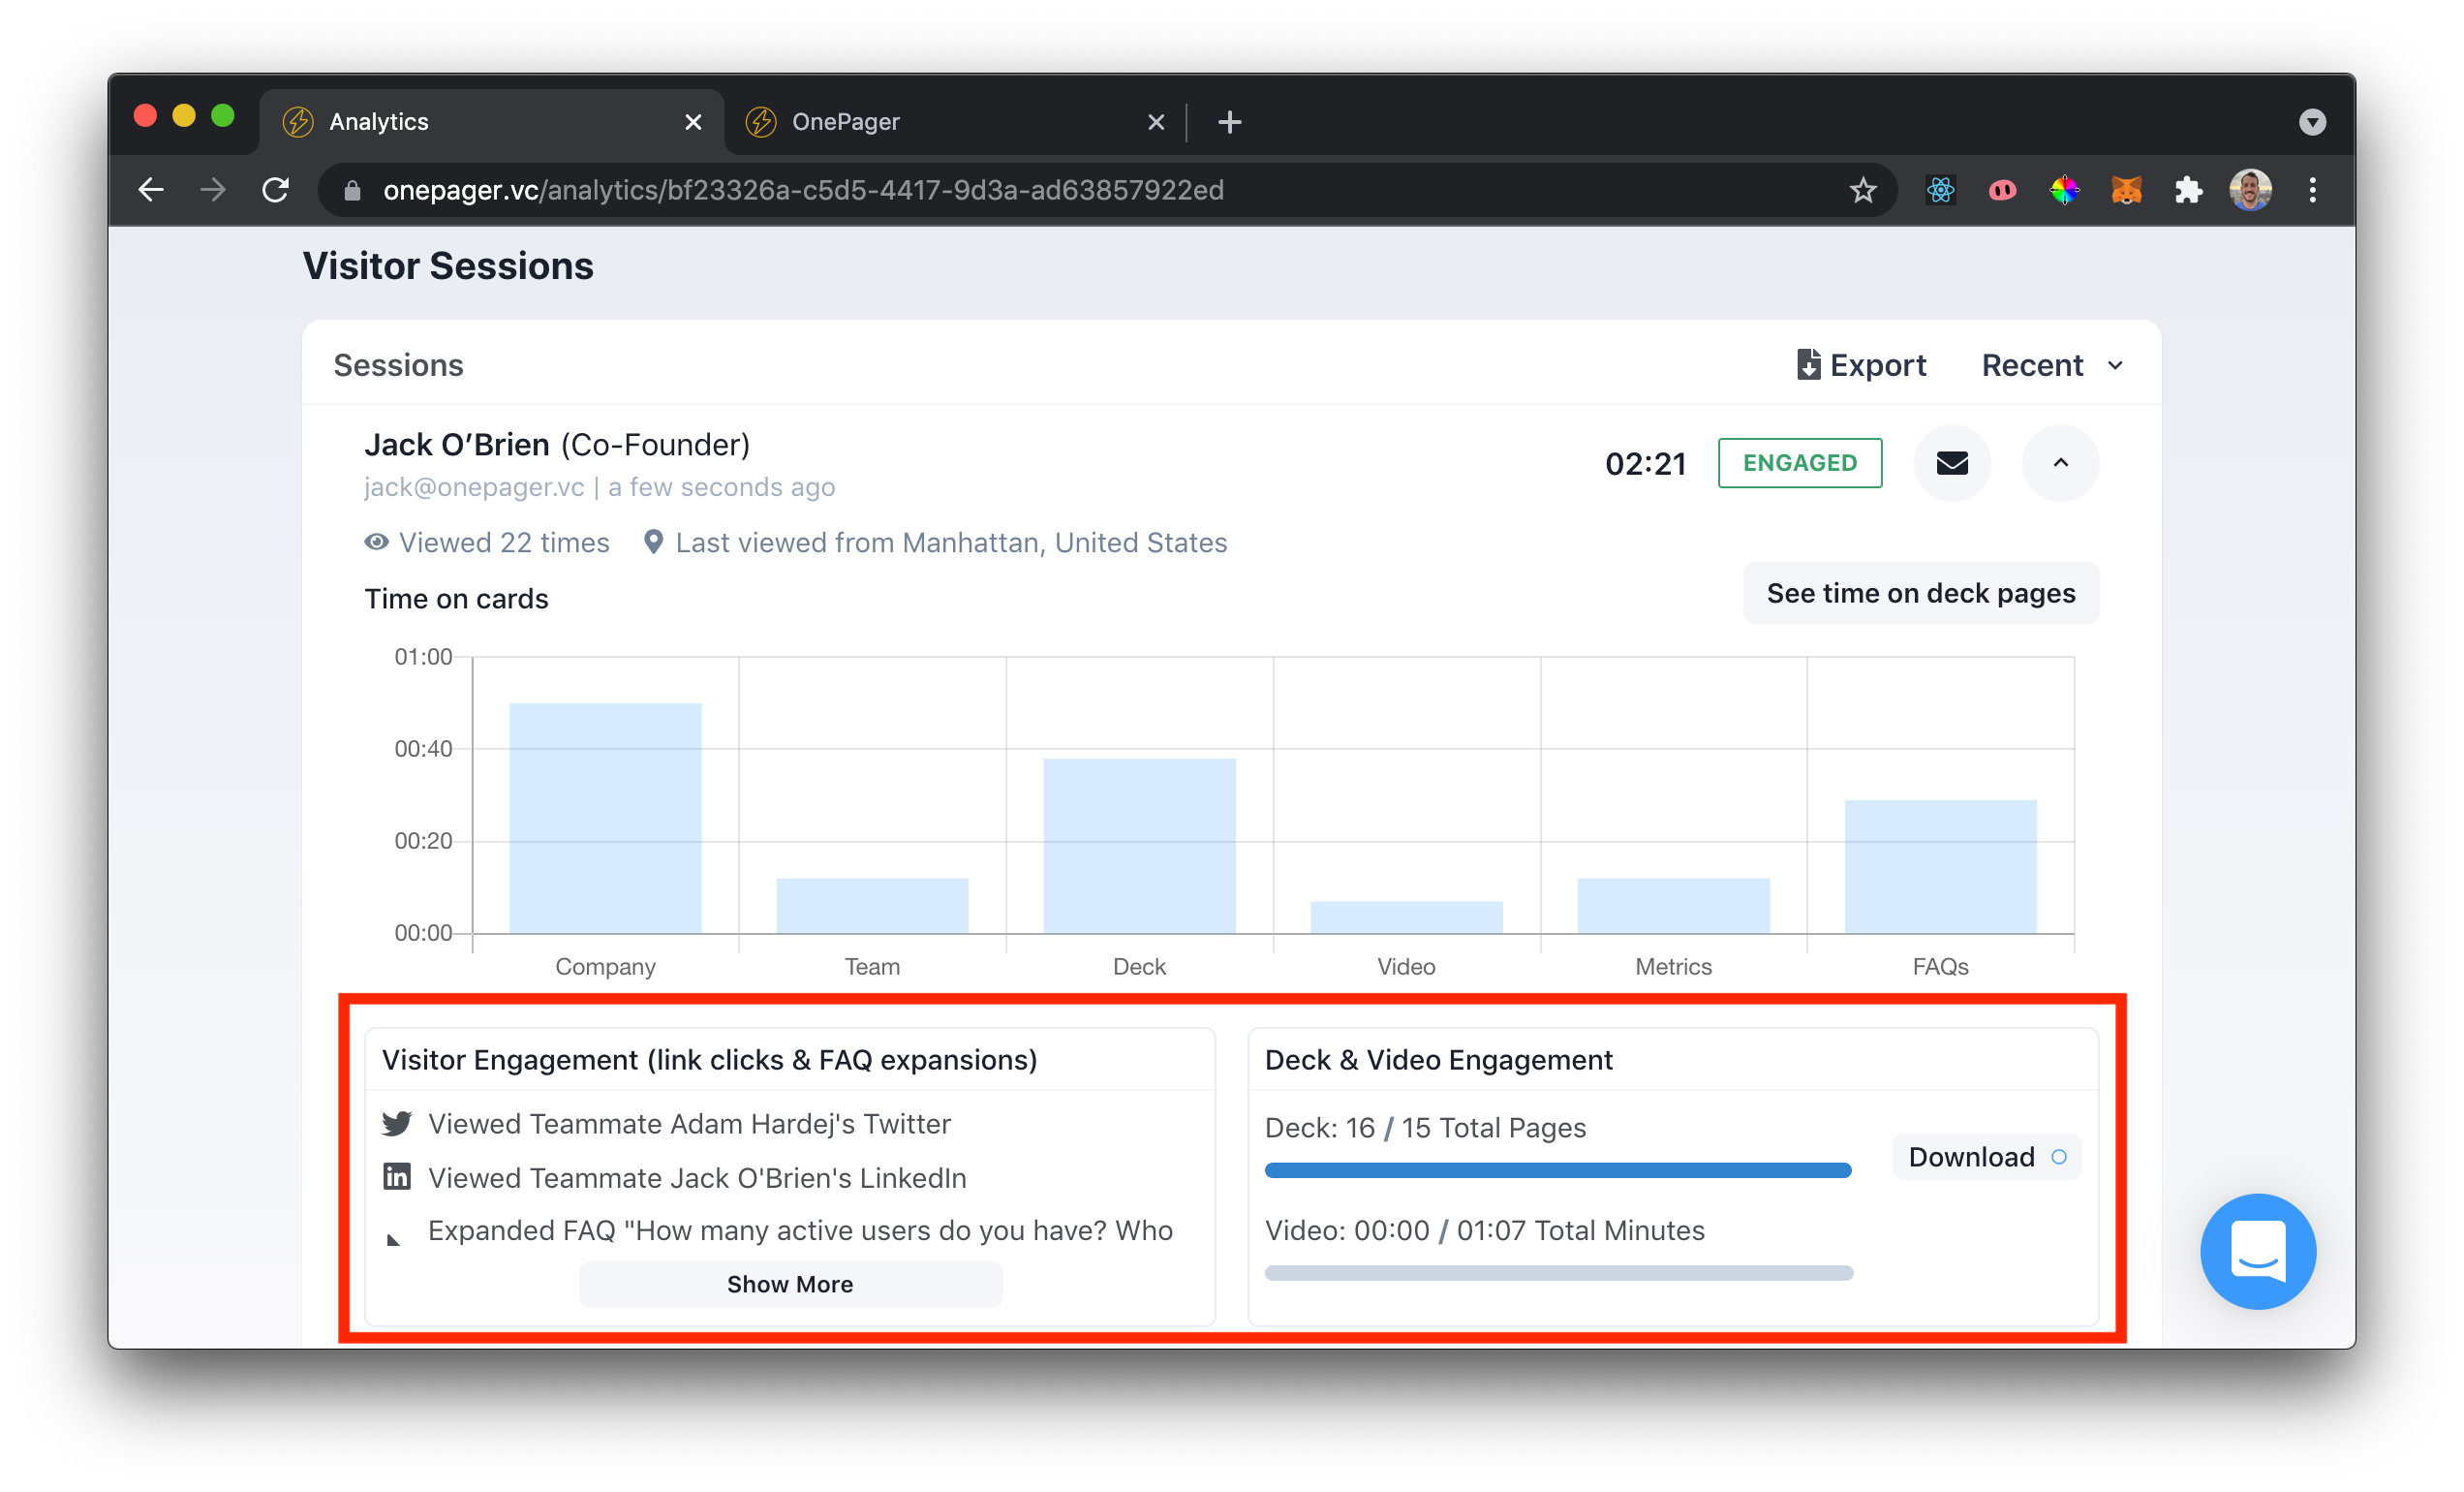Open the MetaMask fox extension

pyautogui.click(x=2126, y=190)
